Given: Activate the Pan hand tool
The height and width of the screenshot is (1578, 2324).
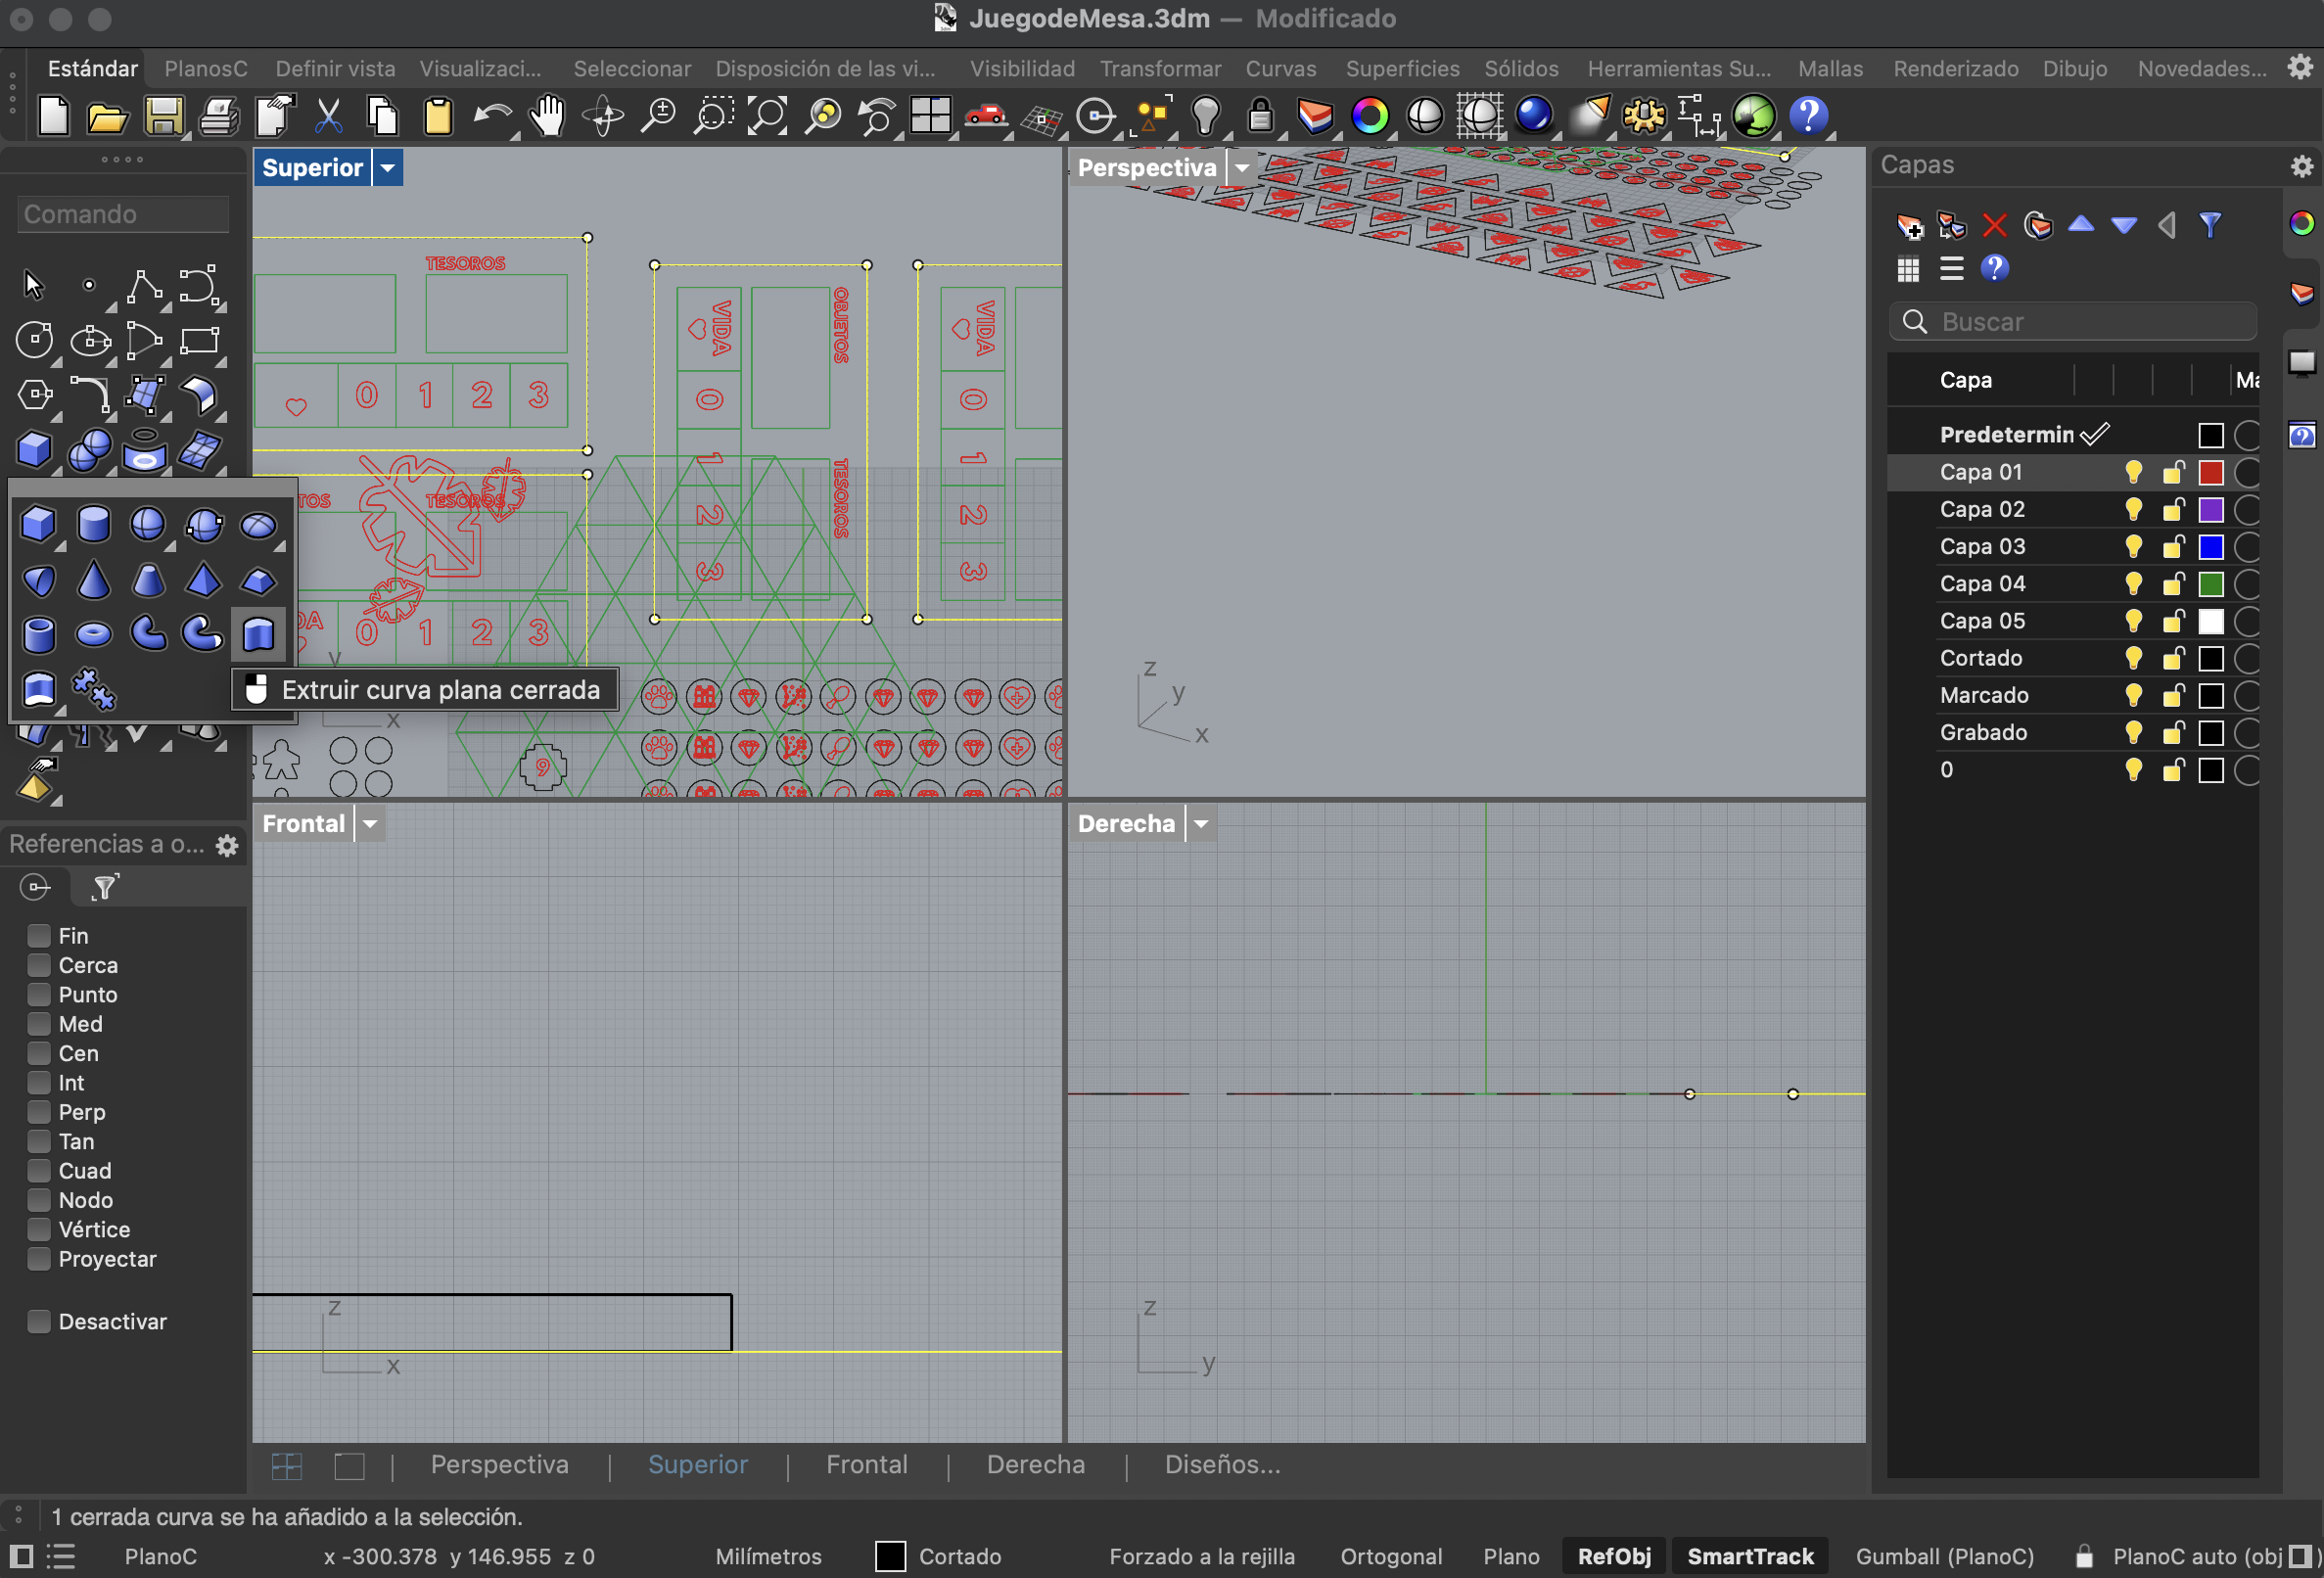Looking at the screenshot, I should [x=547, y=116].
